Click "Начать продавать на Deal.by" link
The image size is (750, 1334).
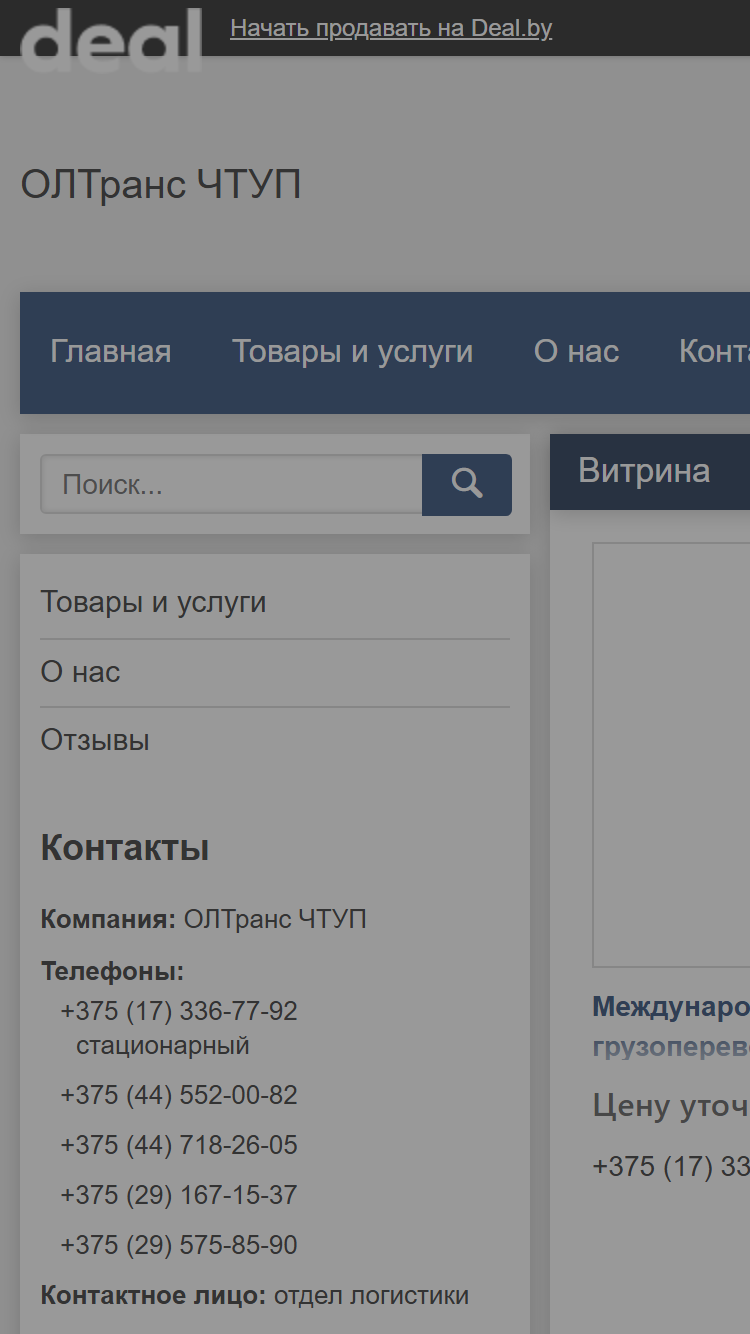391,28
